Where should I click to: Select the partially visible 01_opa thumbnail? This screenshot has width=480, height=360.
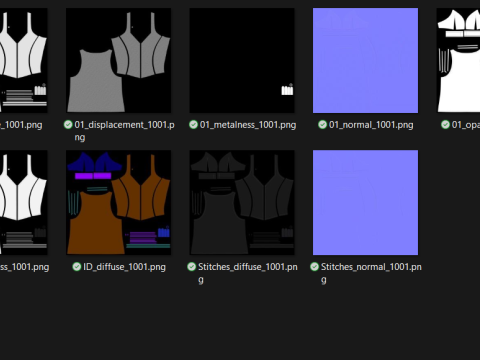pos(458,60)
